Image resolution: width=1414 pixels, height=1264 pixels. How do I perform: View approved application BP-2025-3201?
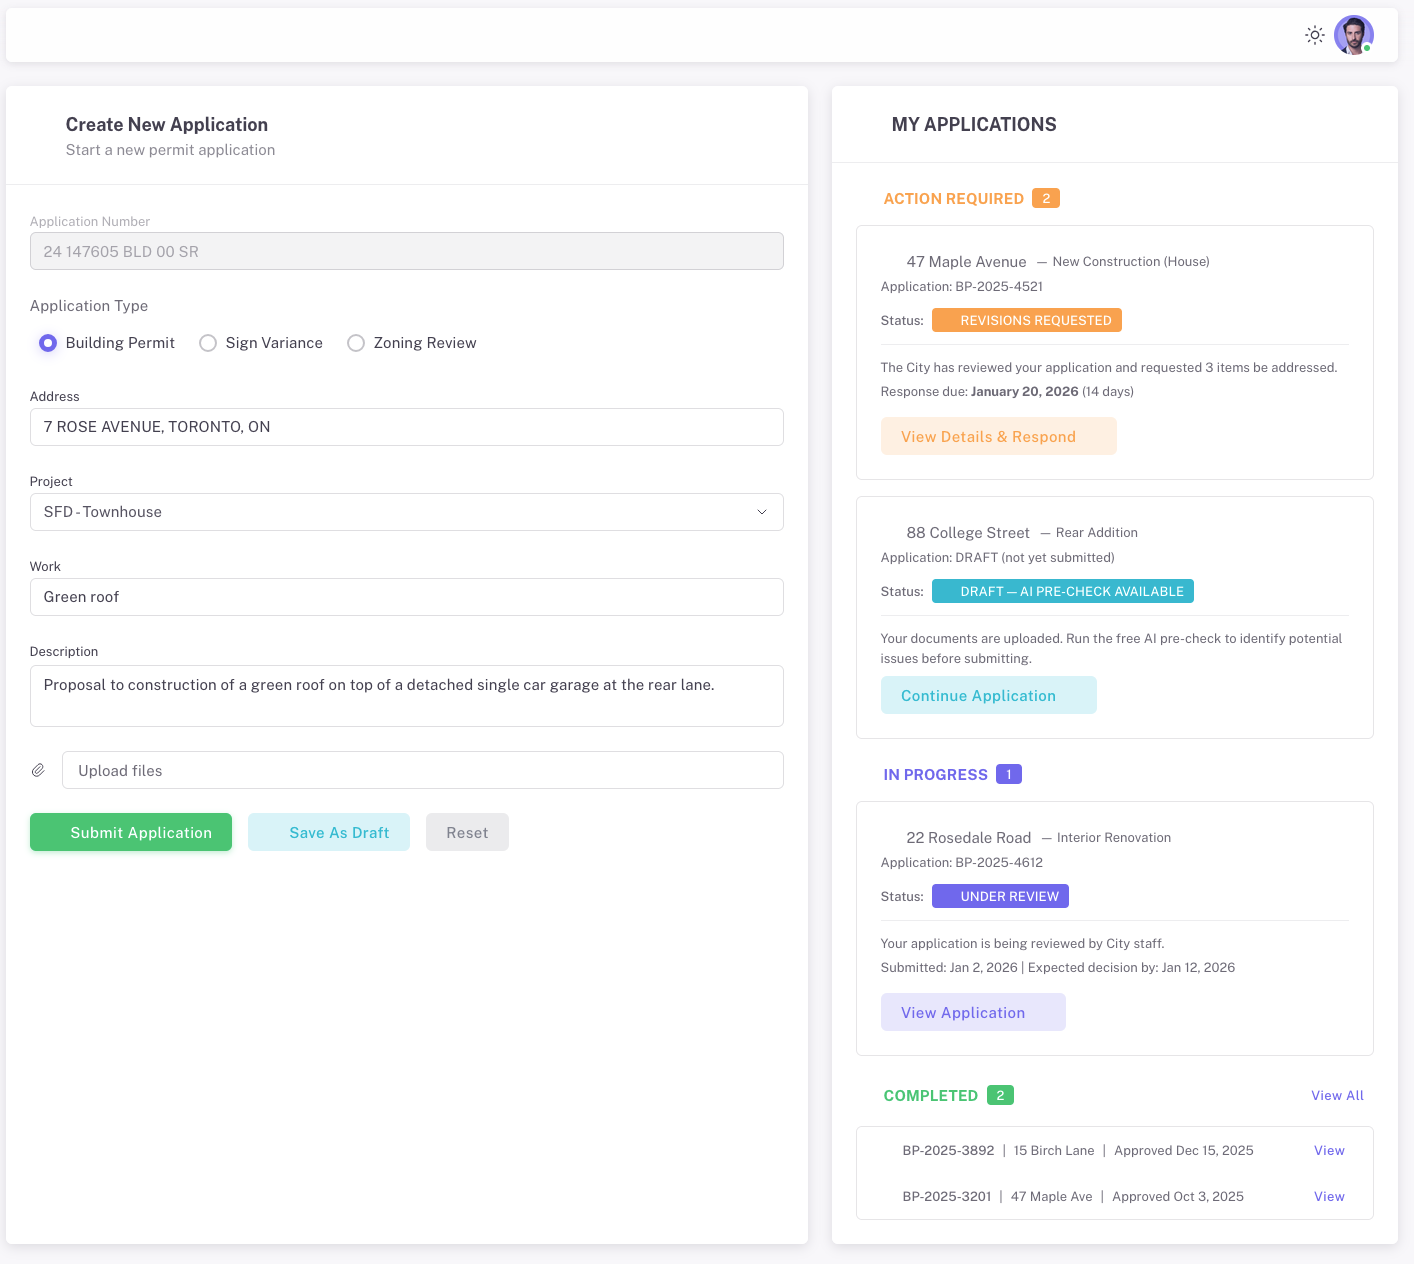(1329, 1196)
